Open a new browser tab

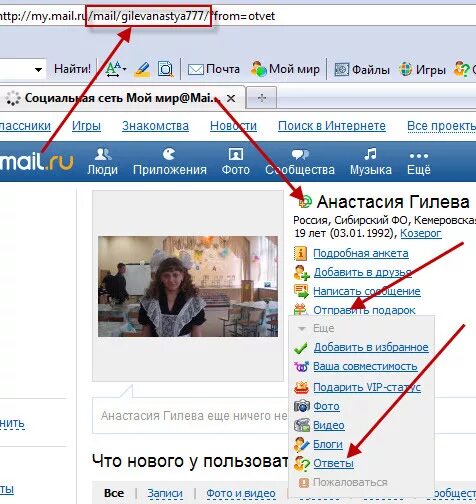pyautogui.click(x=262, y=98)
